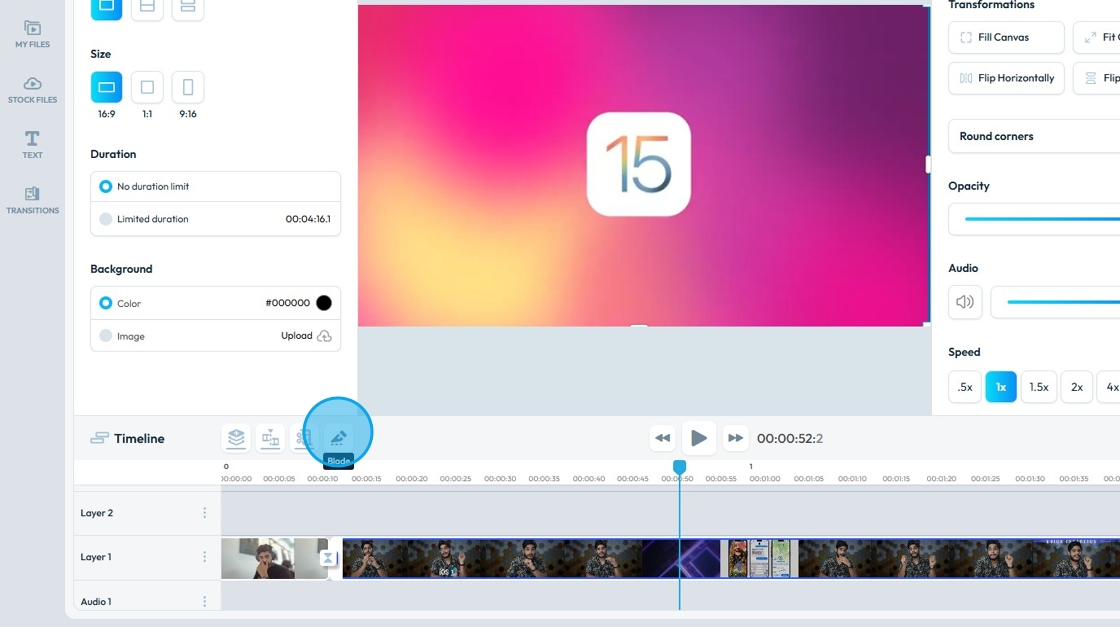Click the Fill Canvas button
This screenshot has width=1120, height=627.
1006,37
